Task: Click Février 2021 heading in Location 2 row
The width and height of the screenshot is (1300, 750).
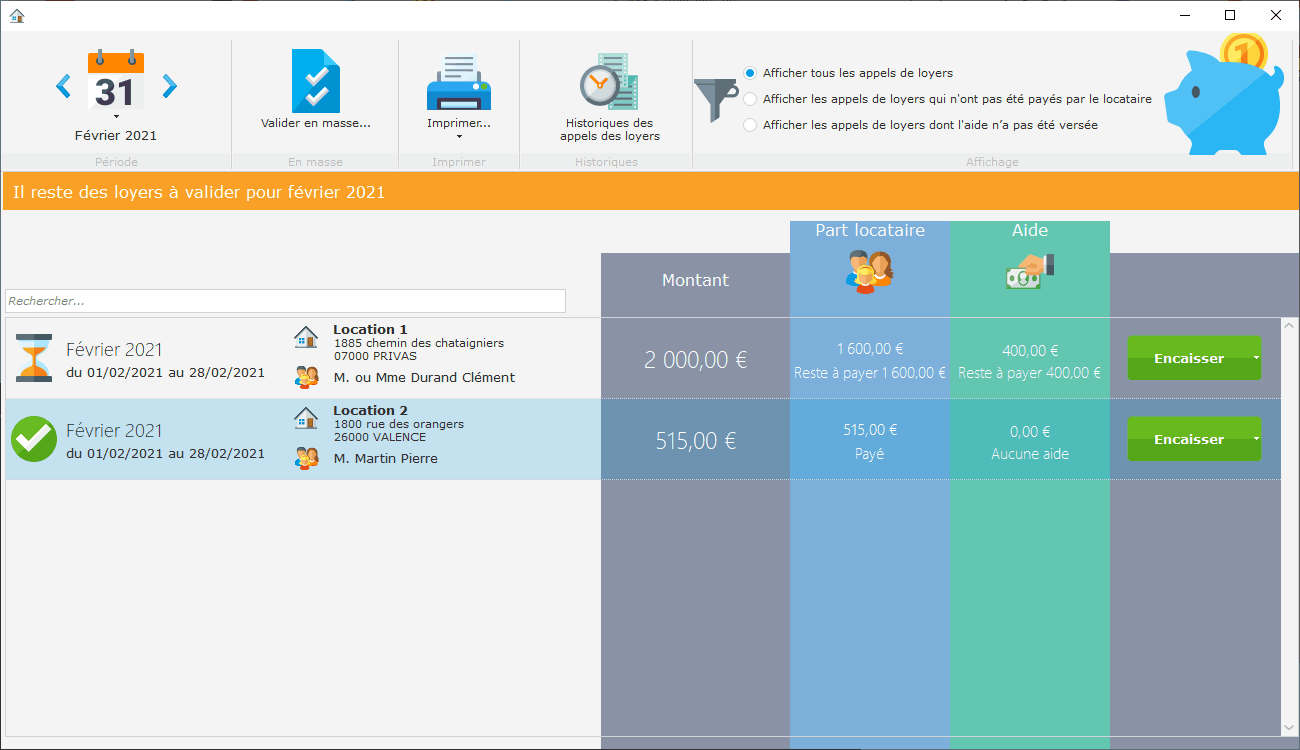Action: point(114,431)
